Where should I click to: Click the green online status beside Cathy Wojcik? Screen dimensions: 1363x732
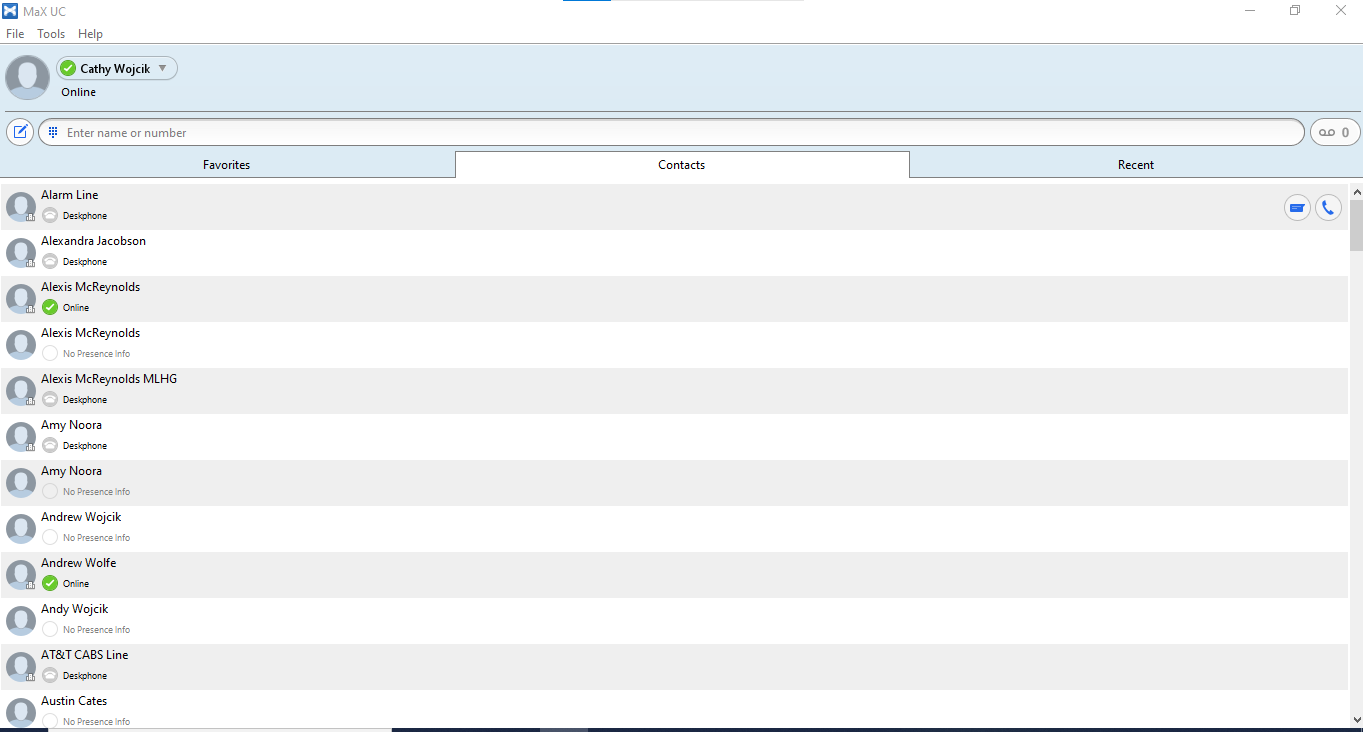(70, 68)
